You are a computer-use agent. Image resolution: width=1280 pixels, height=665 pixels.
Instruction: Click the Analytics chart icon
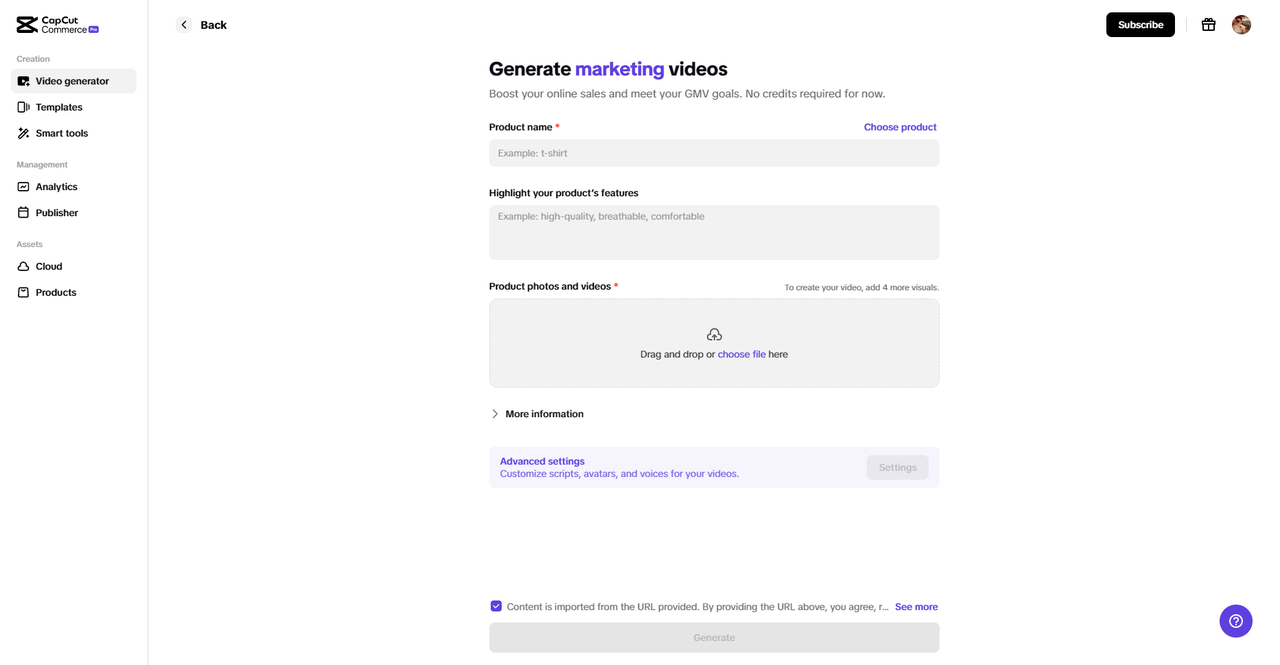coord(24,187)
